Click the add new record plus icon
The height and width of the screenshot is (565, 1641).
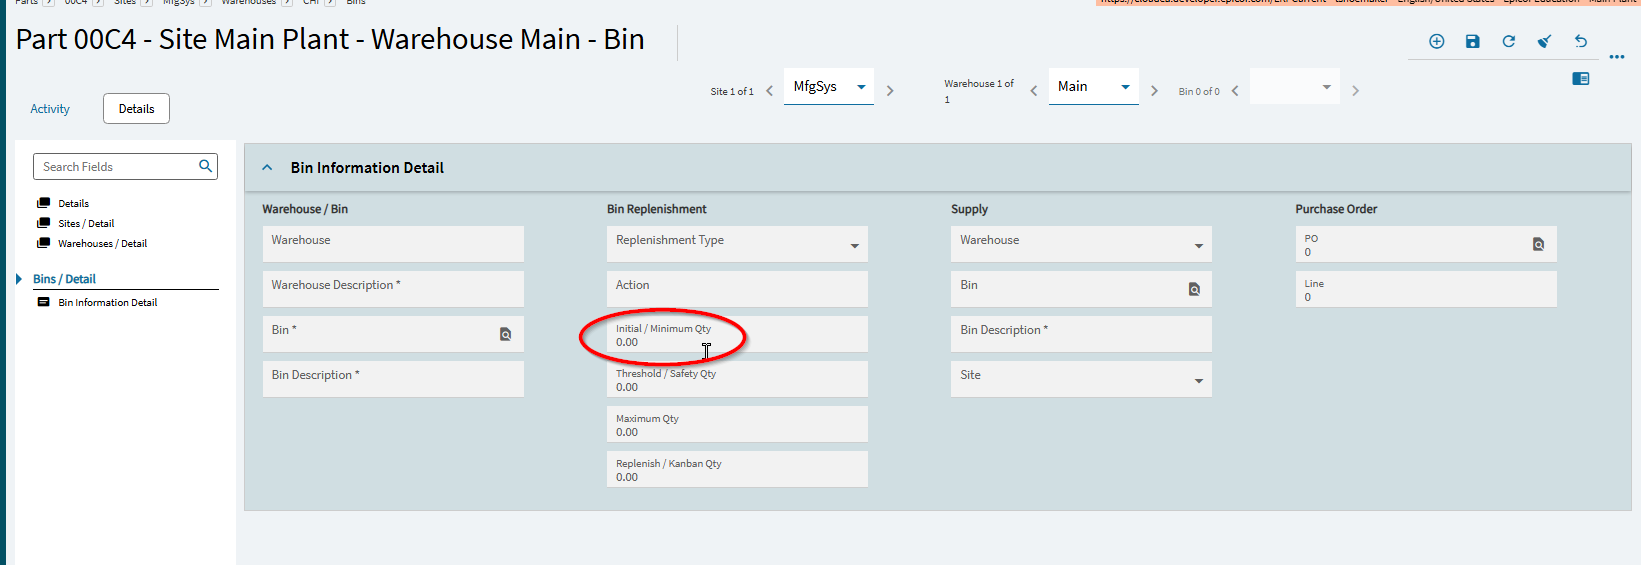coord(1436,41)
